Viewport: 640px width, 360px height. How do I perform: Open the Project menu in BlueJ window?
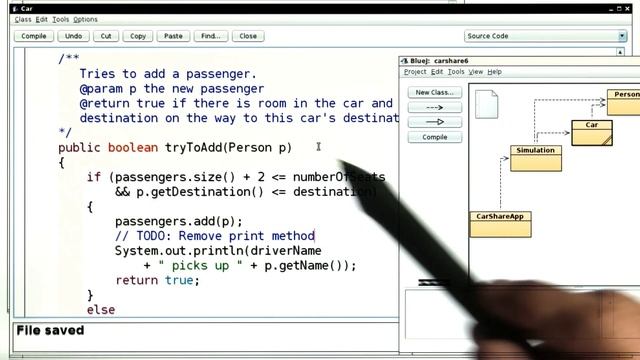[x=415, y=72]
